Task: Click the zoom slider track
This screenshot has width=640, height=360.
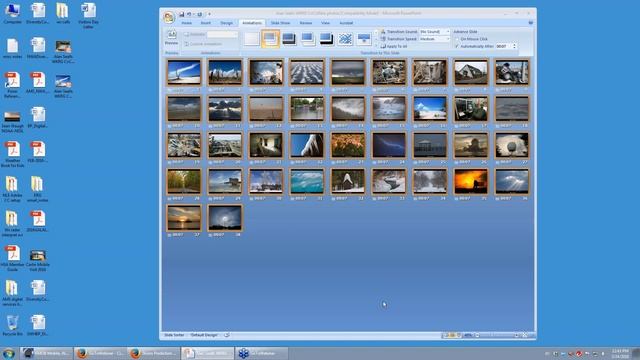Action: 497,335
